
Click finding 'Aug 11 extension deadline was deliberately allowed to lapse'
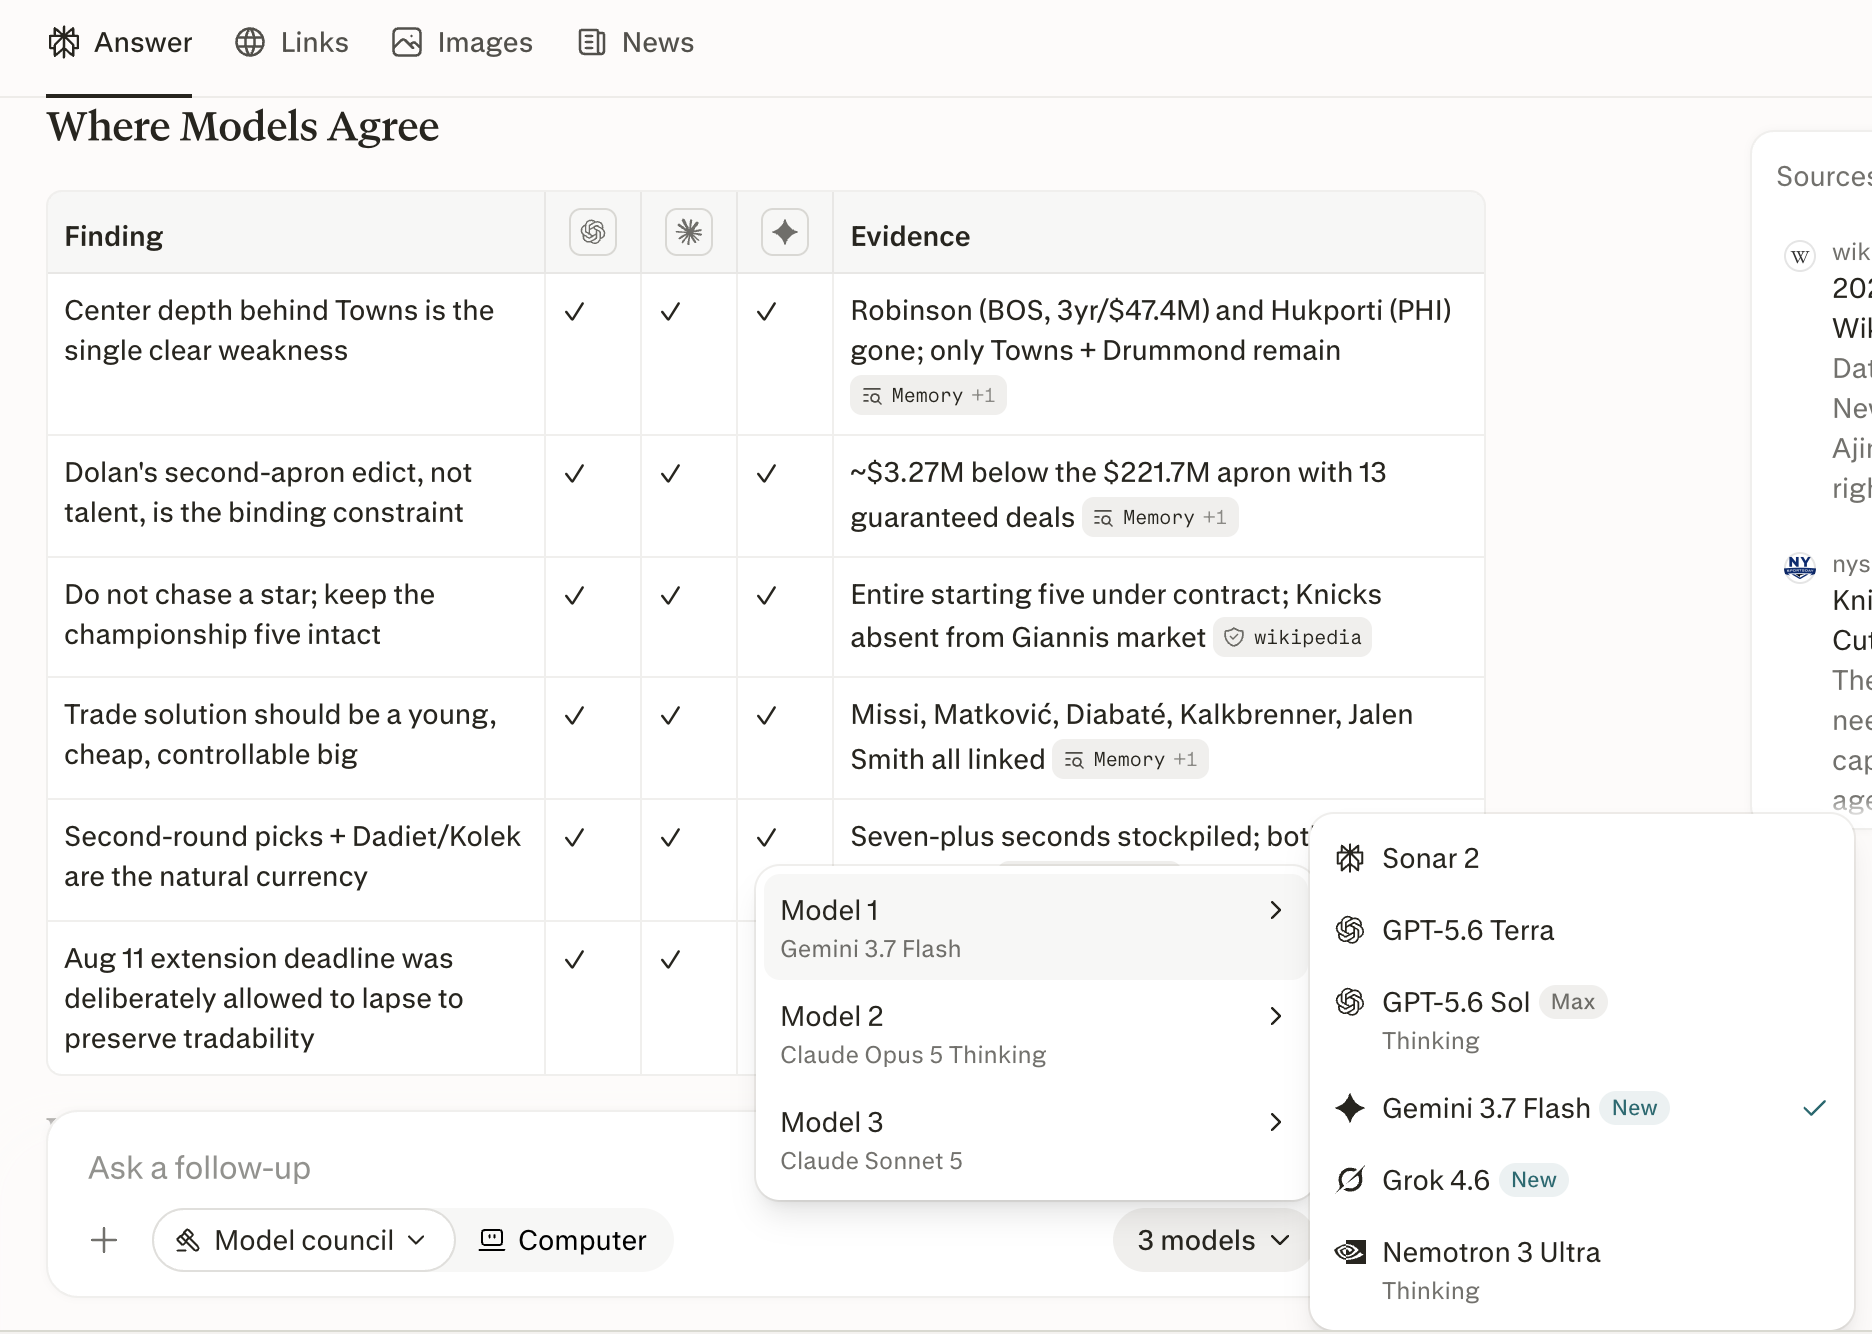coord(264,998)
